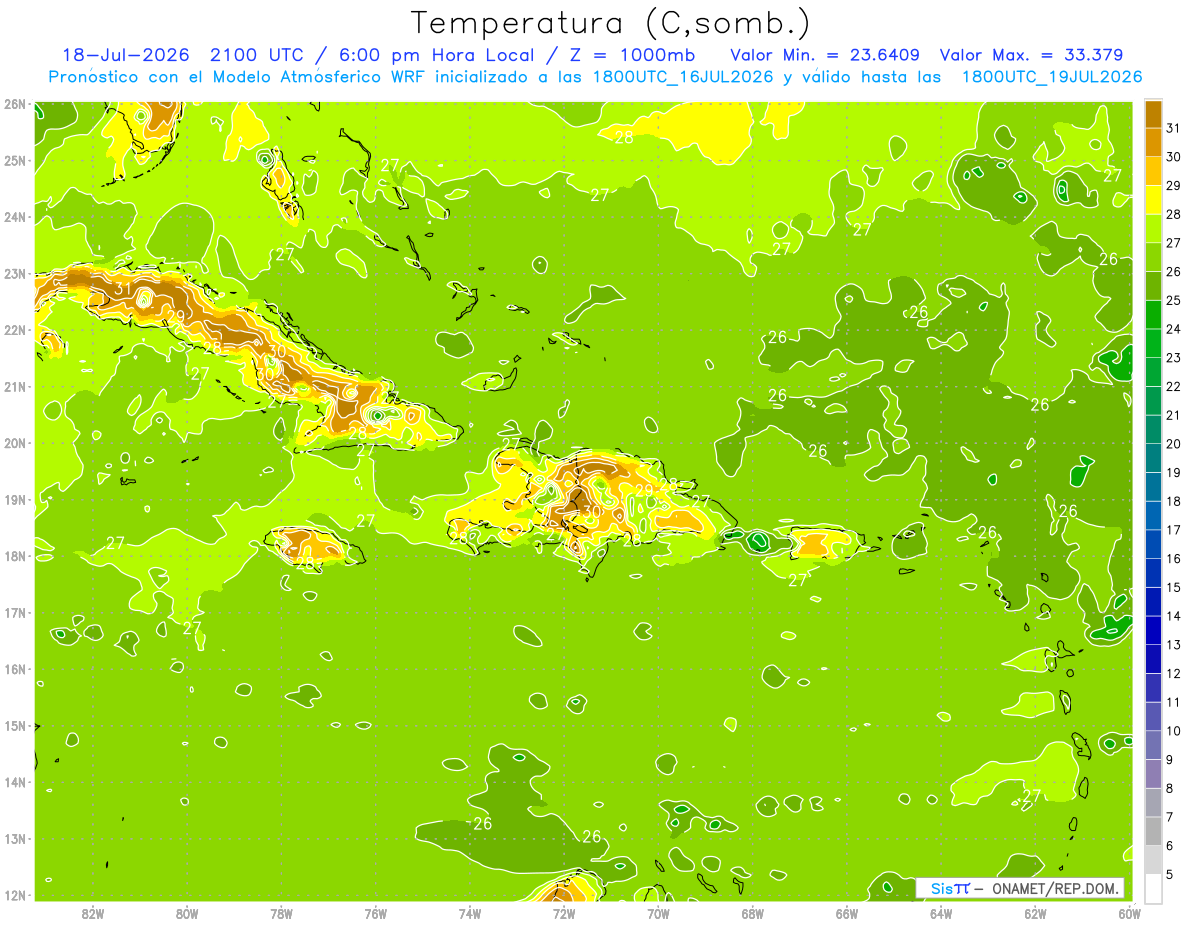Click the "66W" longitude axis label
Image resolution: width=1200 pixels, height=927 pixels.
[847, 913]
